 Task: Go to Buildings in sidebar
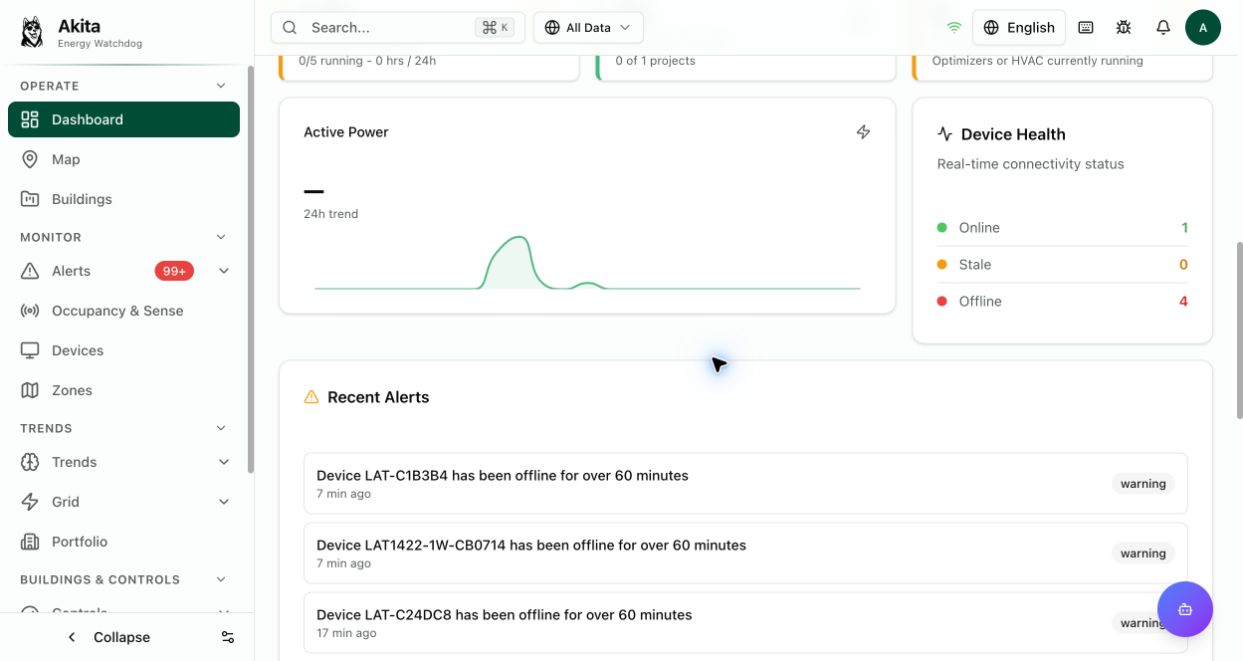(x=124, y=199)
